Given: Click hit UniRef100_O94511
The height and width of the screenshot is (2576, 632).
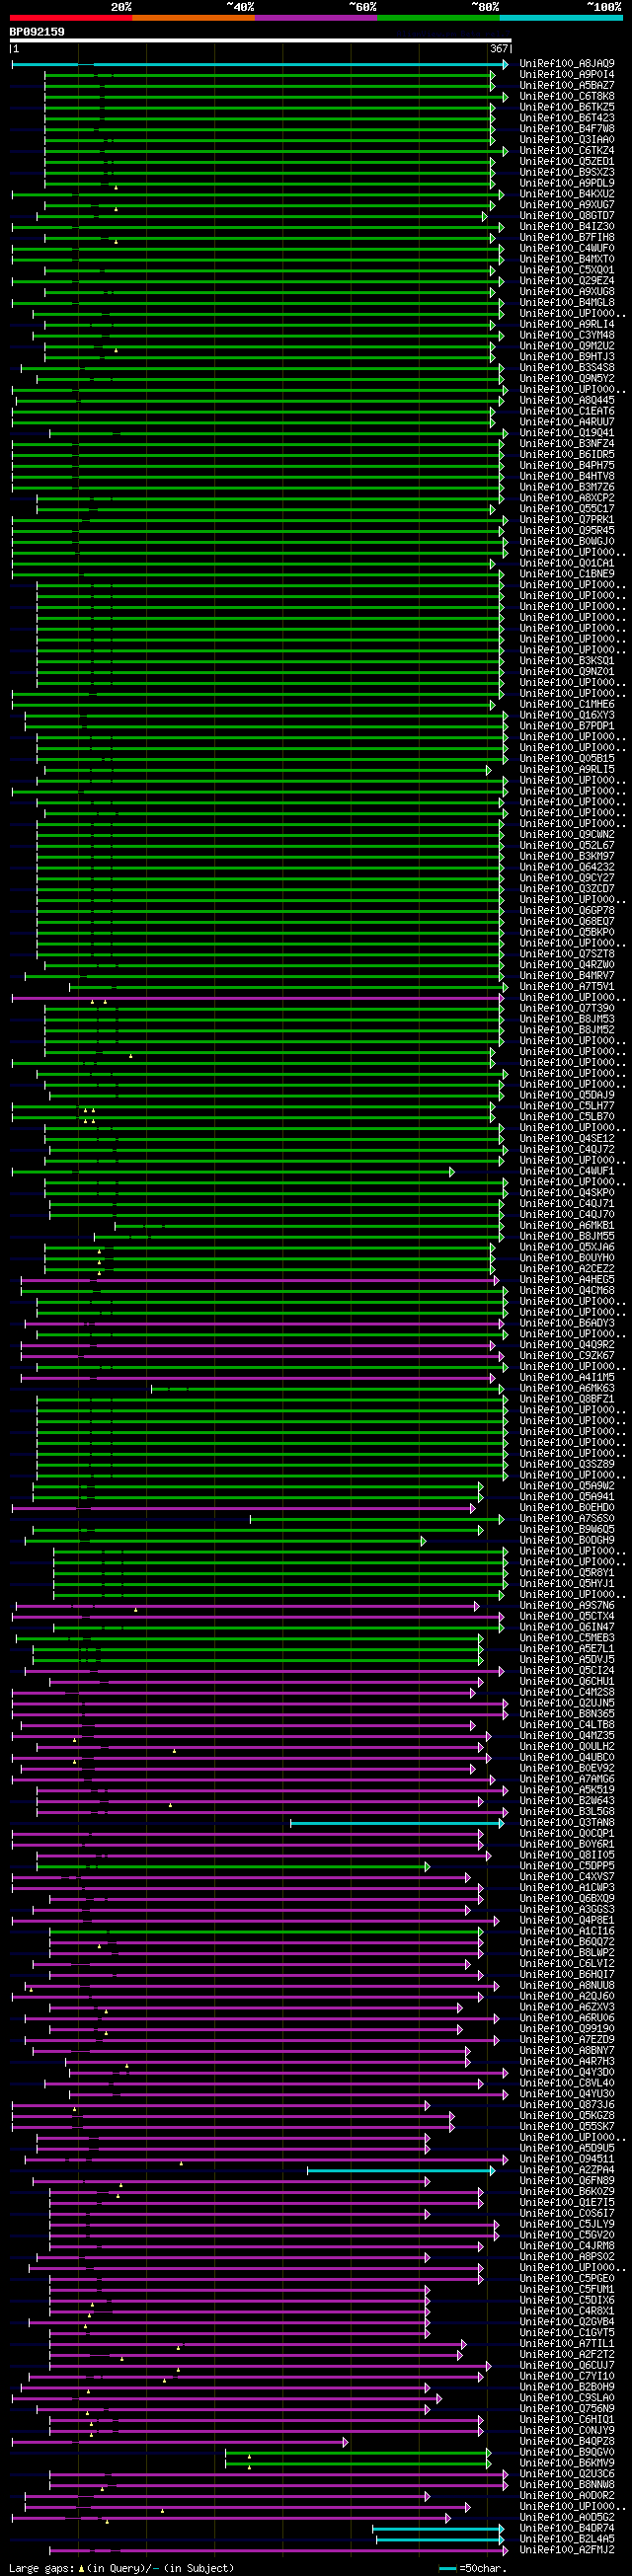Looking at the screenshot, I should (x=567, y=2159).
